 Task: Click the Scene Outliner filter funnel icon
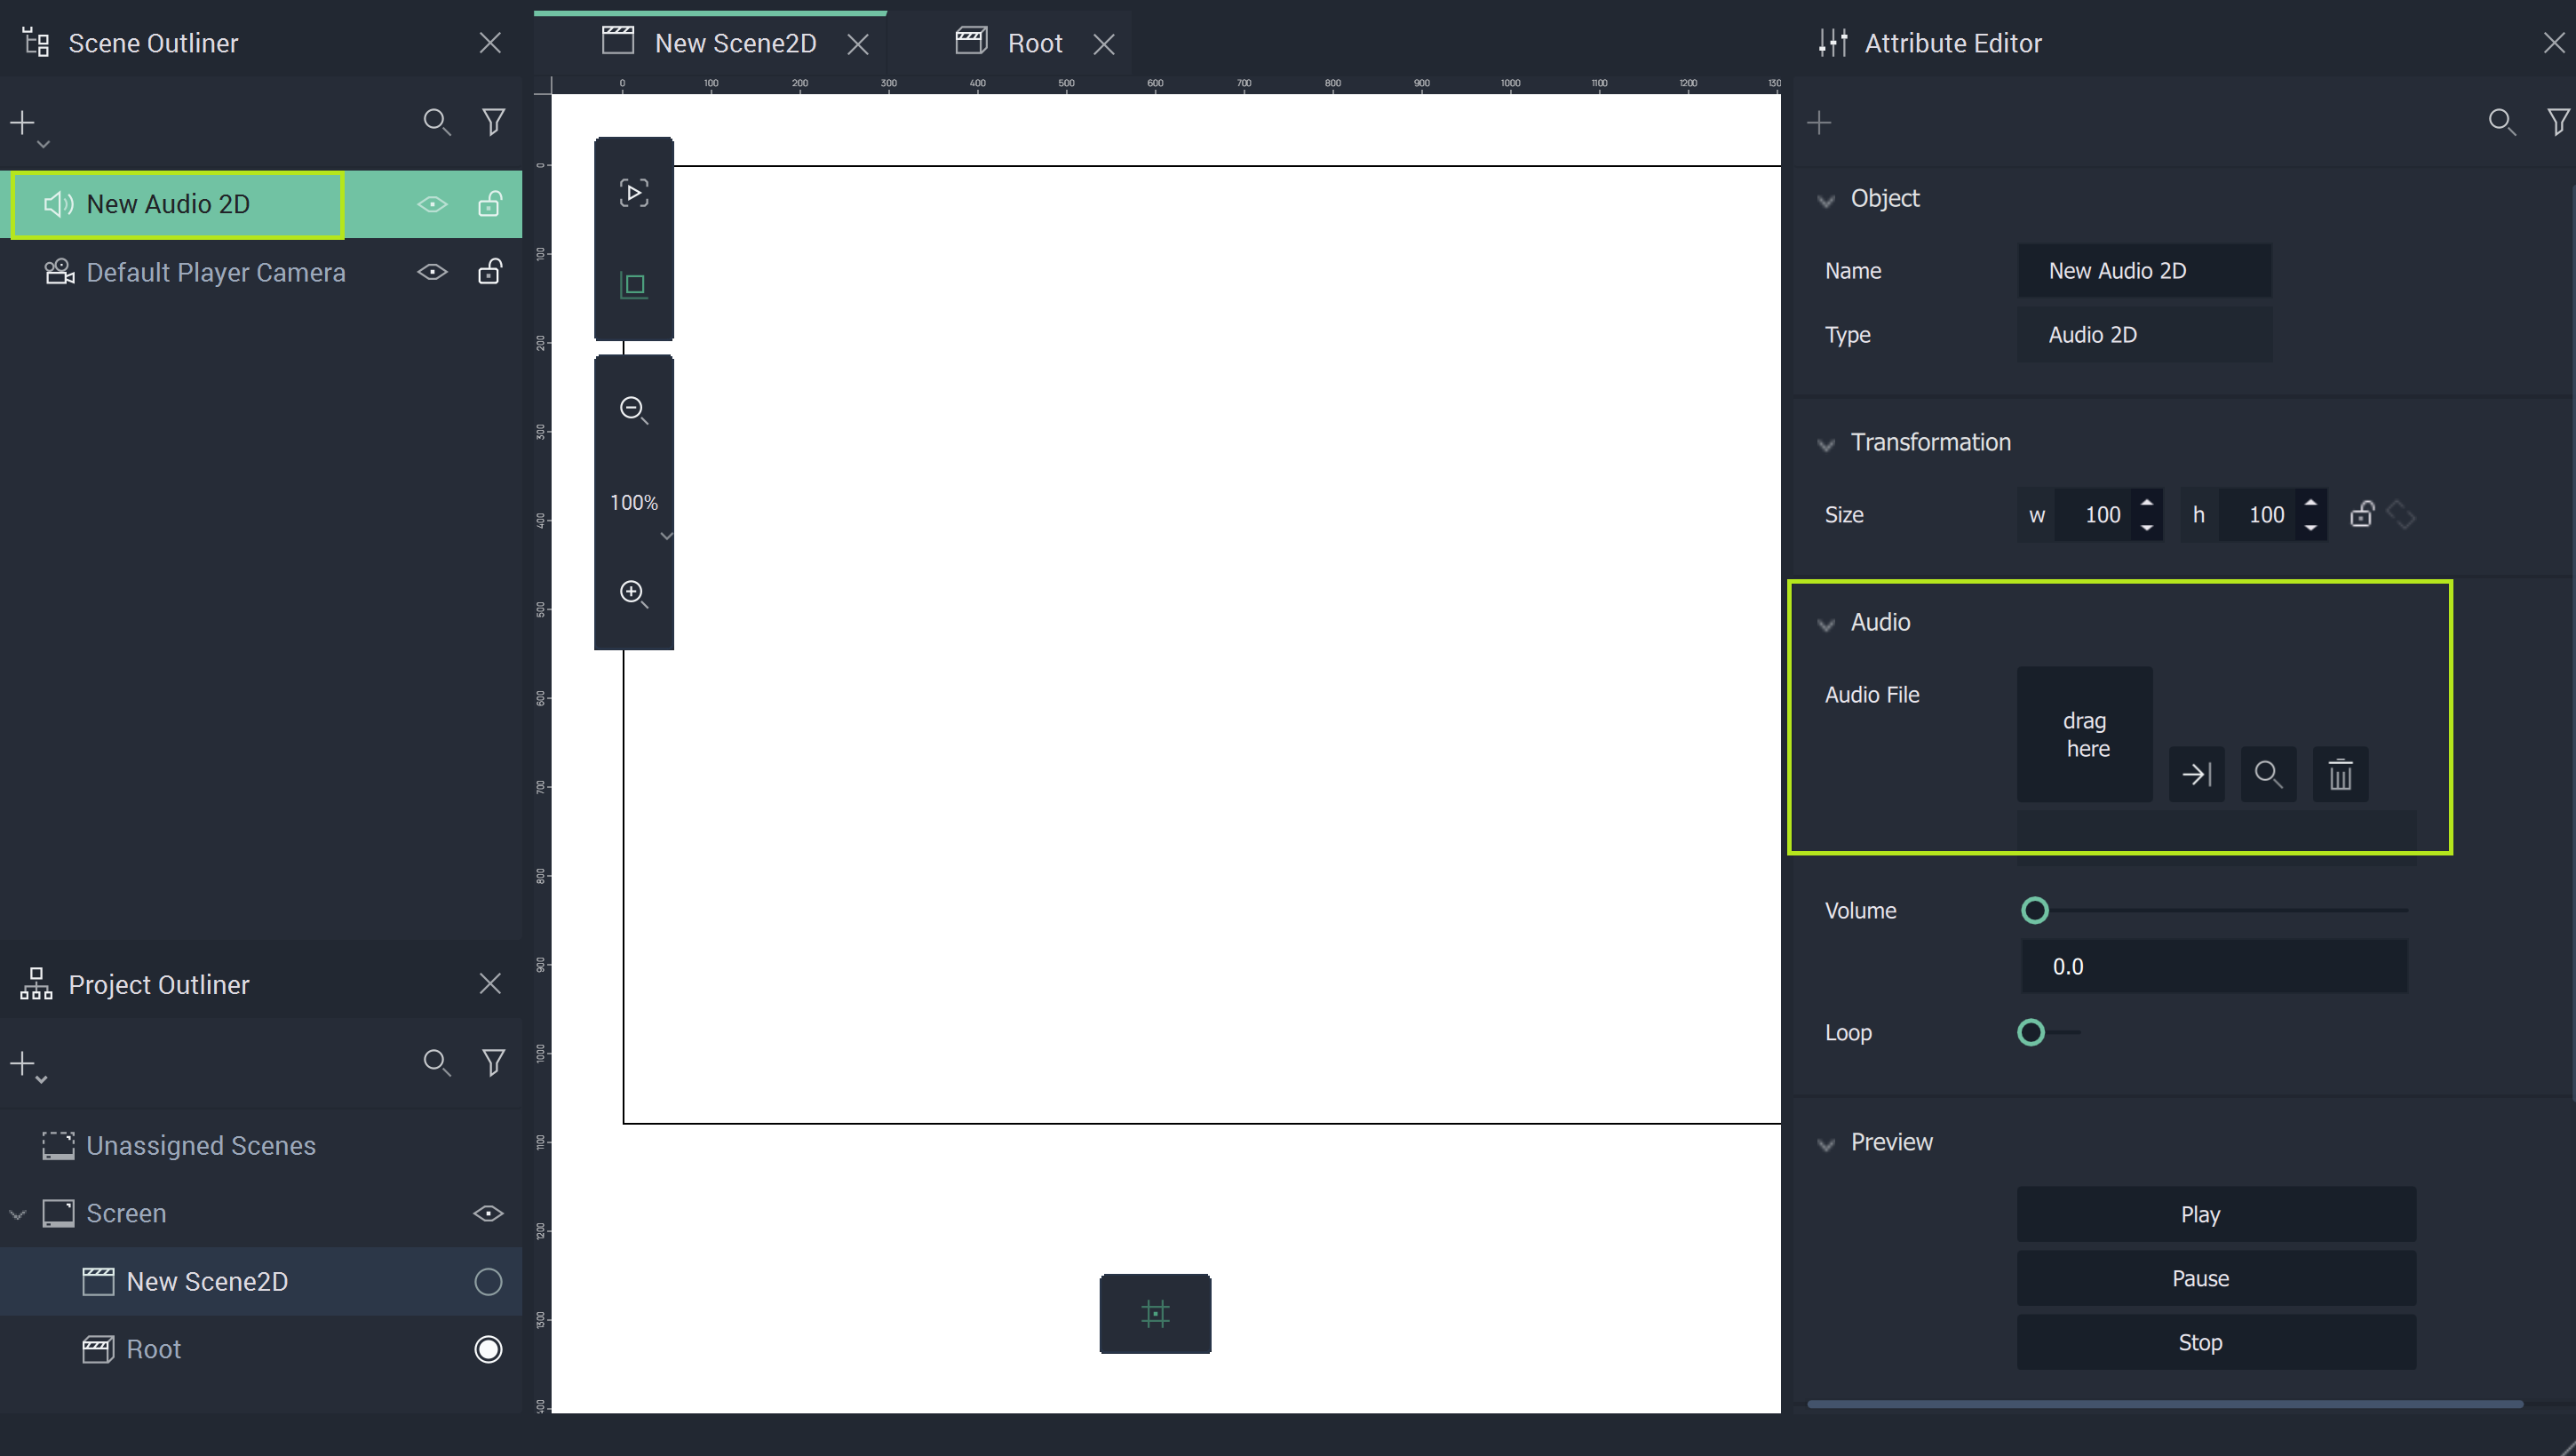493,122
